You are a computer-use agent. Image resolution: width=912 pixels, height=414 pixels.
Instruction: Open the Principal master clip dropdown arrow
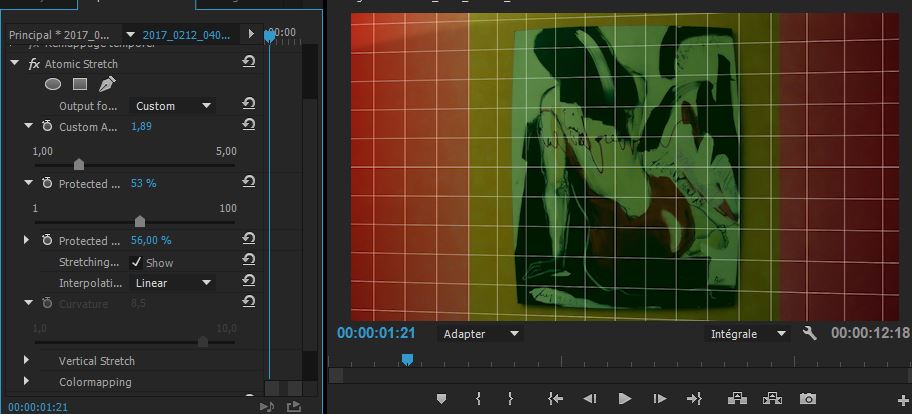click(x=130, y=35)
